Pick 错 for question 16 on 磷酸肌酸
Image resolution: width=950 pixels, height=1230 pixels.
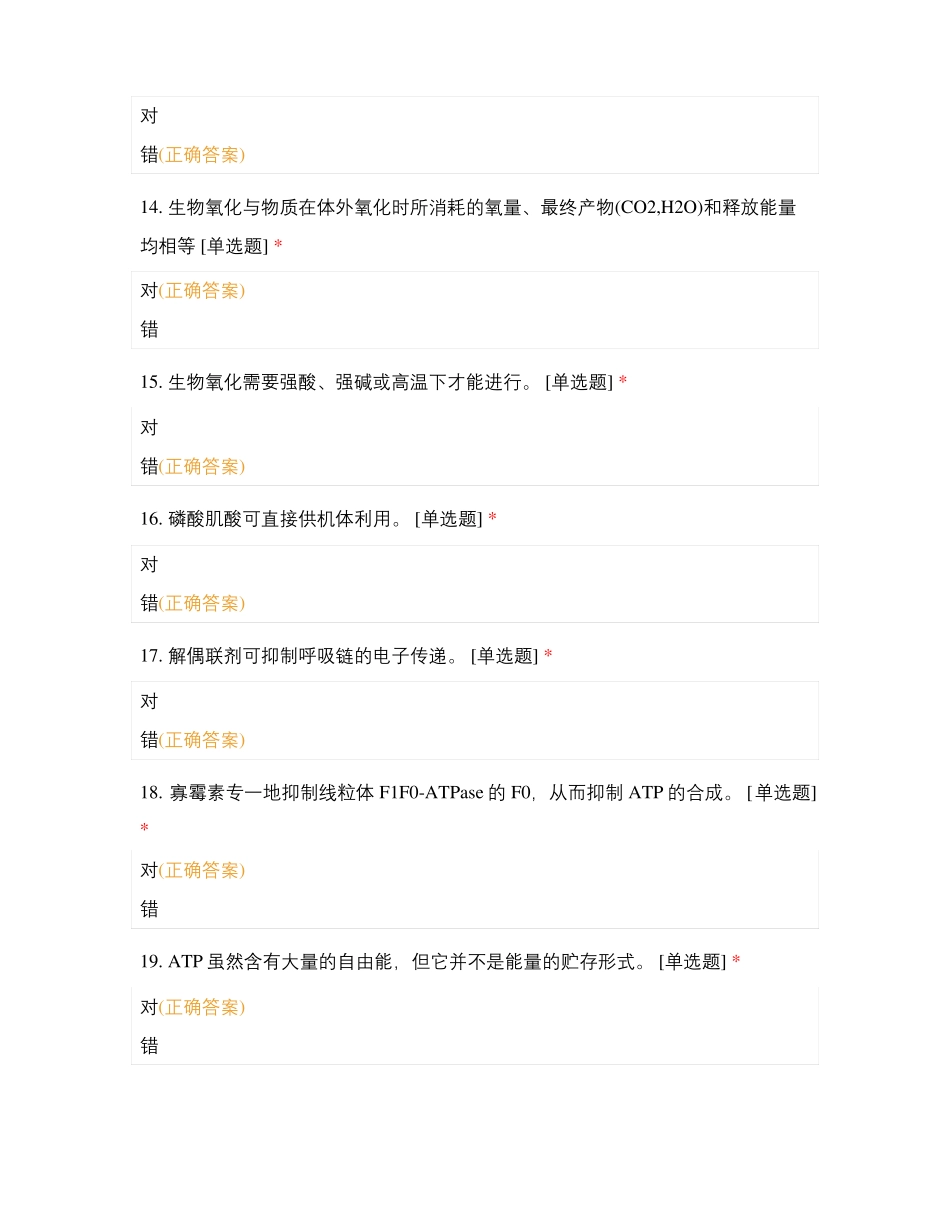[150, 603]
